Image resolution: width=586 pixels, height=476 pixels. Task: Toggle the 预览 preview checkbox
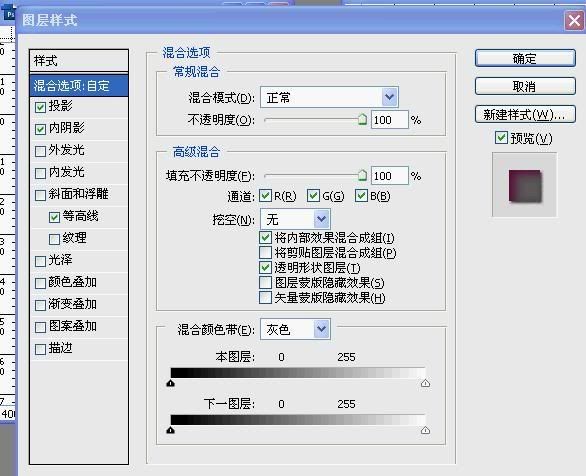tap(501, 138)
